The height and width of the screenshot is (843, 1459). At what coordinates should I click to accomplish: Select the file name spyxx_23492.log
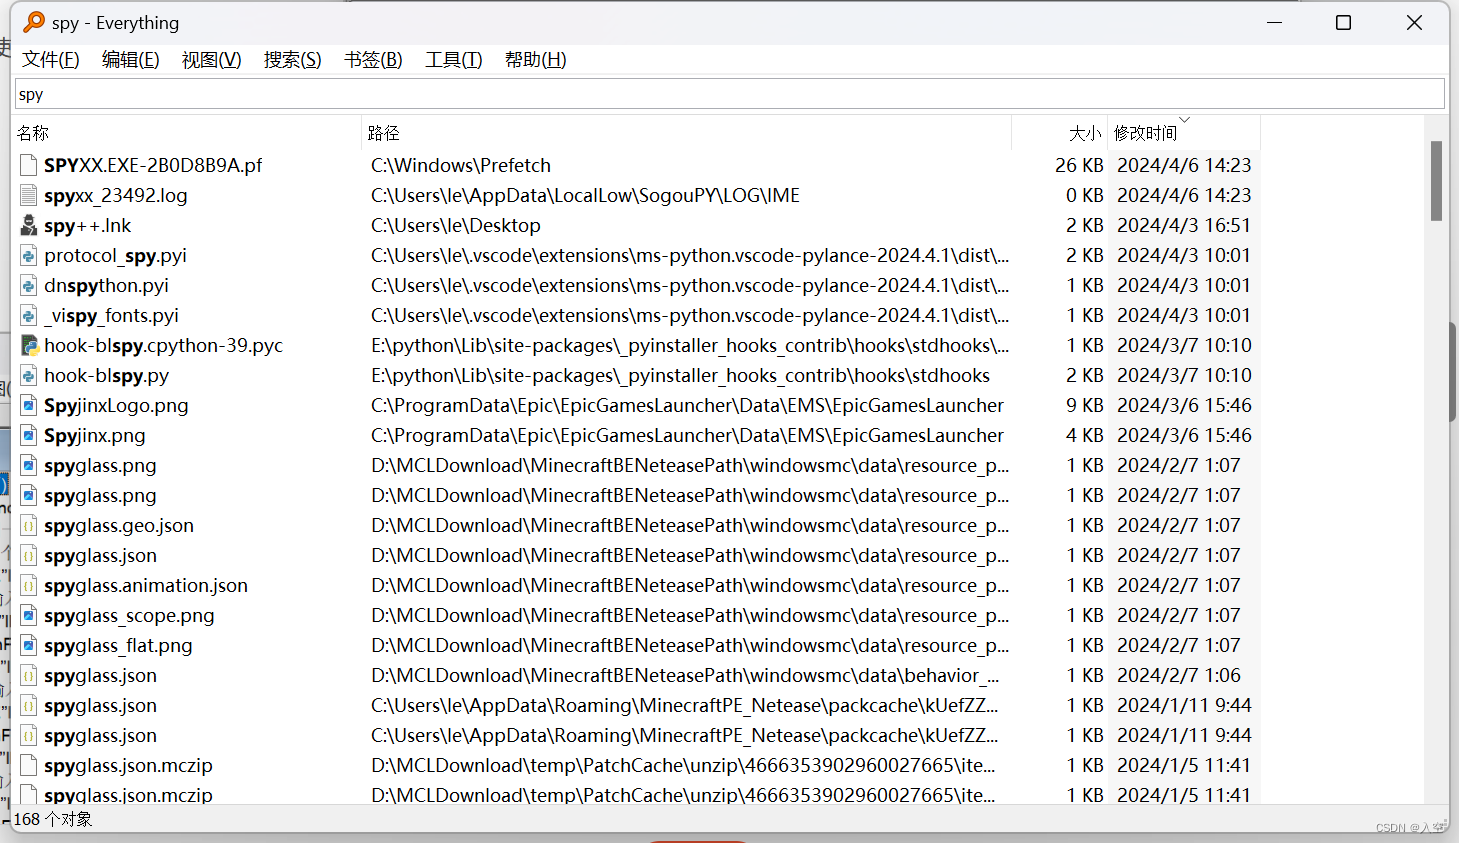(x=116, y=195)
